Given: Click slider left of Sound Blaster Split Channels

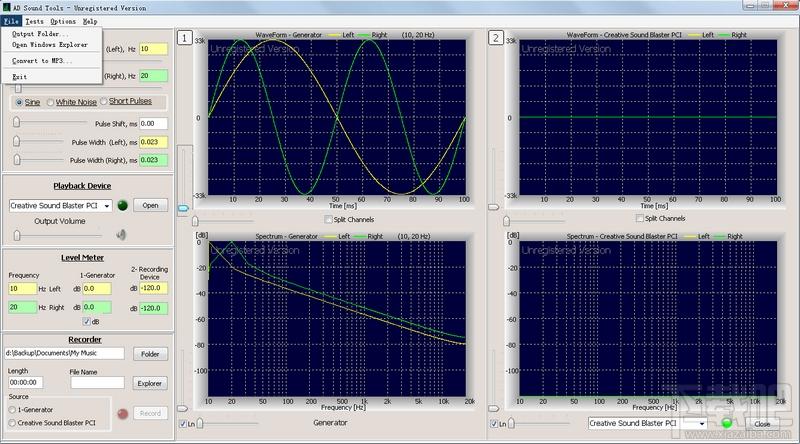Looking at the screenshot, I should tap(506, 221).
